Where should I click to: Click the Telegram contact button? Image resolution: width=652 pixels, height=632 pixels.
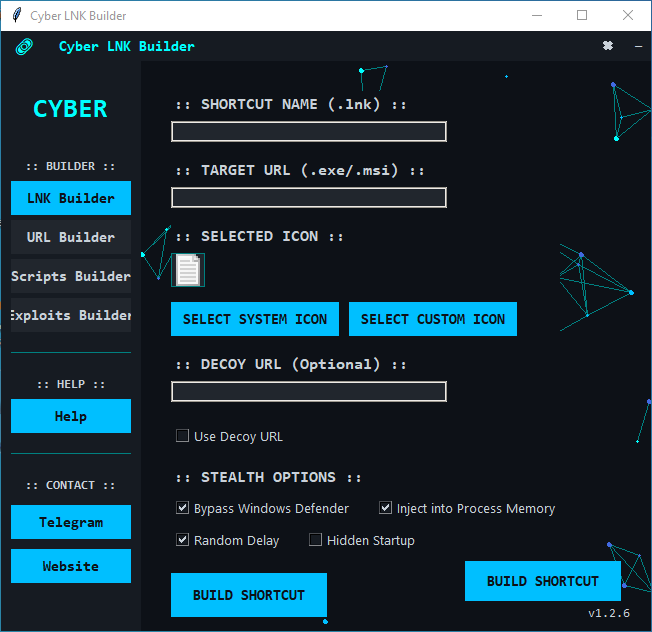click(71, 522)
